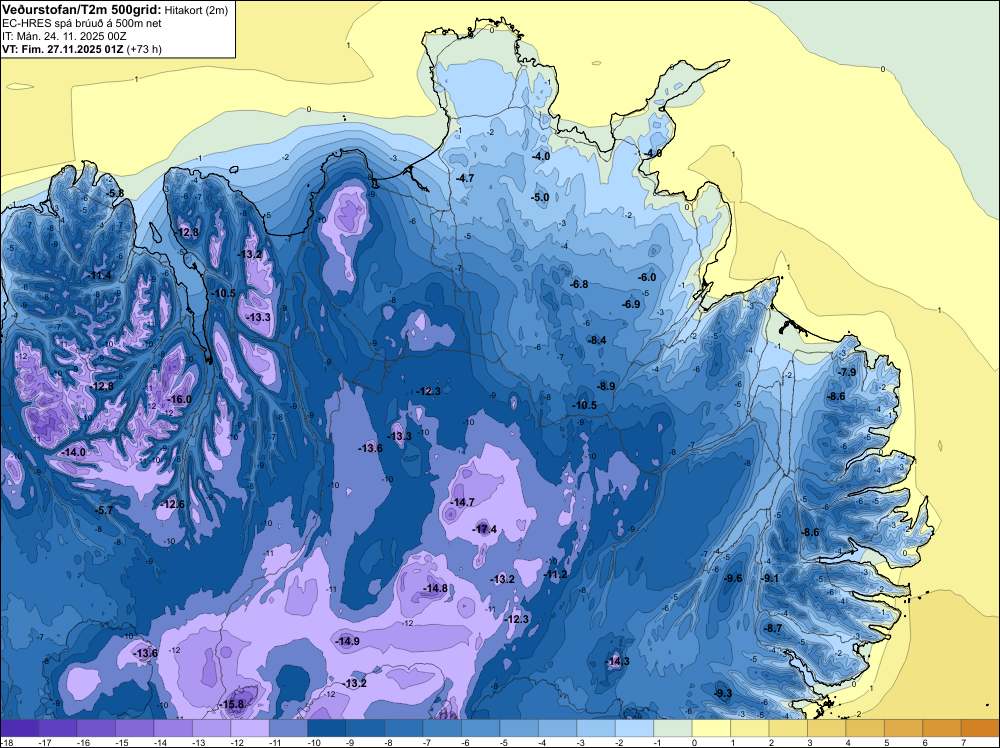Click the -6.0 temperature value
This screenshot has width=1000, height=748.
pyautogui.click(x=647, y=277)
